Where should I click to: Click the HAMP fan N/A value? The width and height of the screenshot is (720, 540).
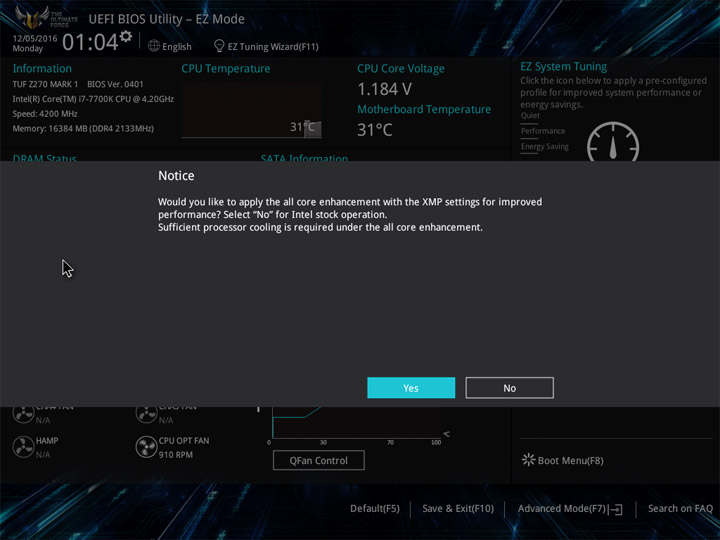click(x=43, y=455)
